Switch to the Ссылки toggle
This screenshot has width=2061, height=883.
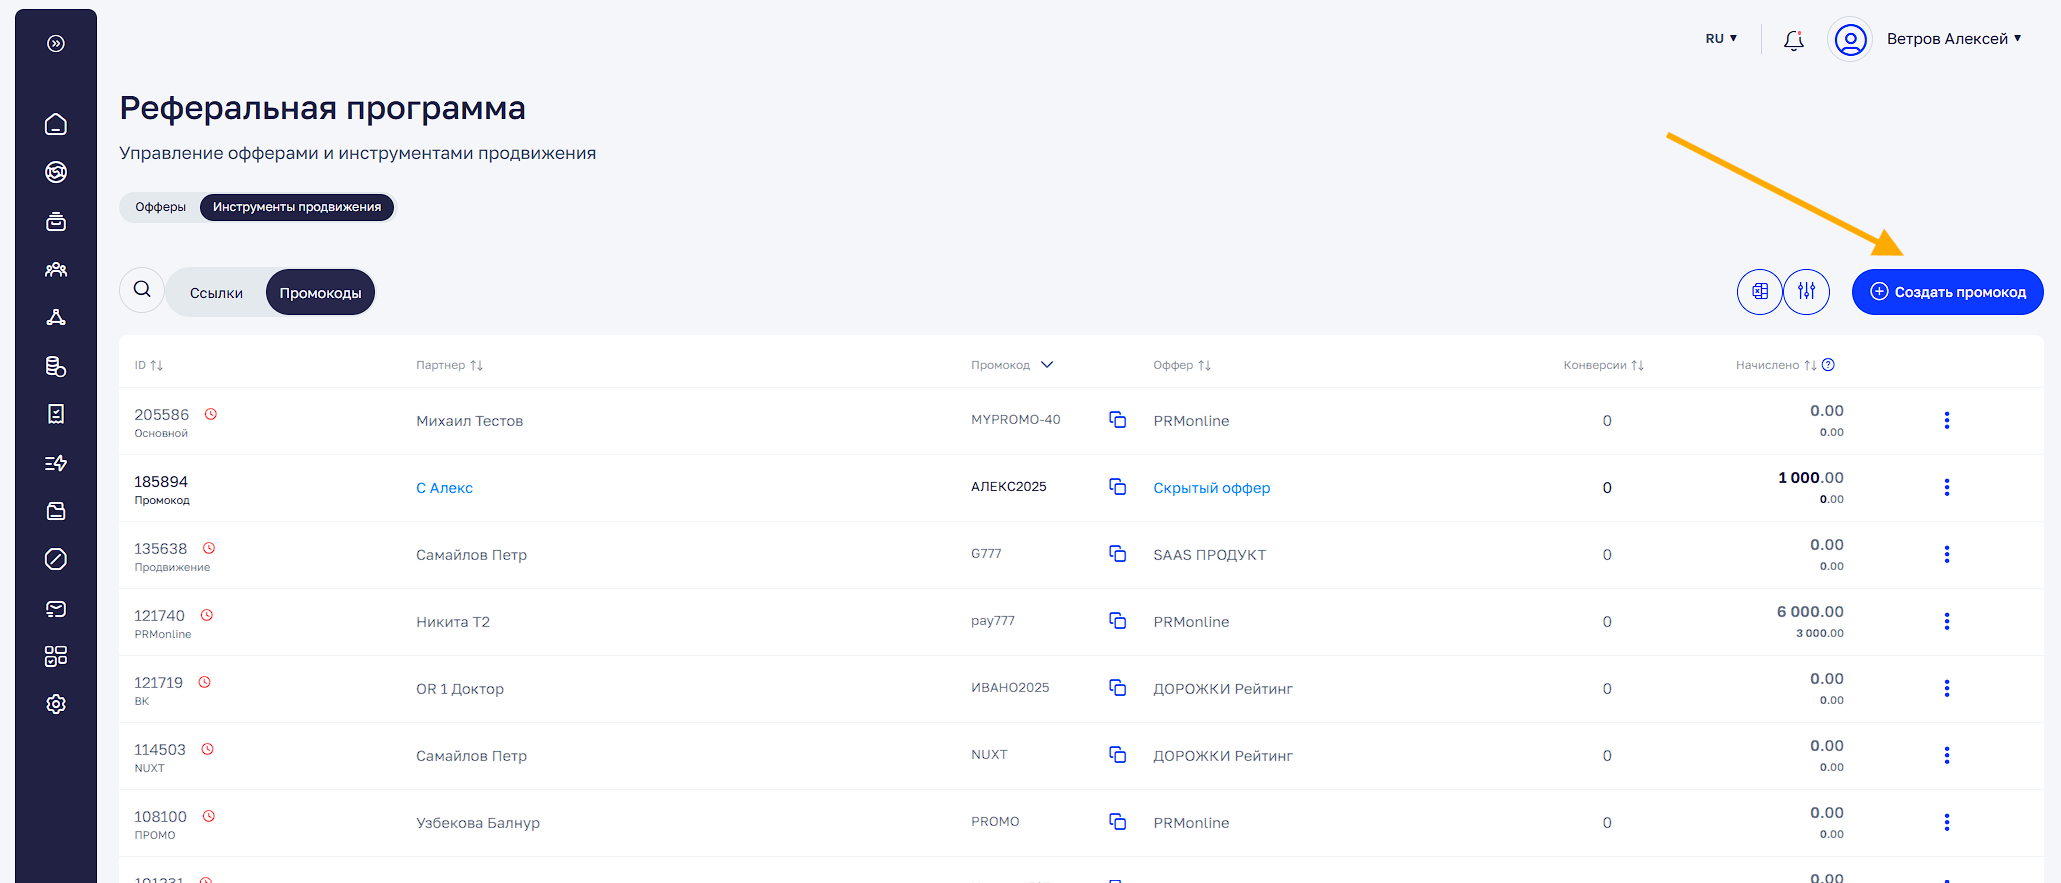tap(216, 293)
